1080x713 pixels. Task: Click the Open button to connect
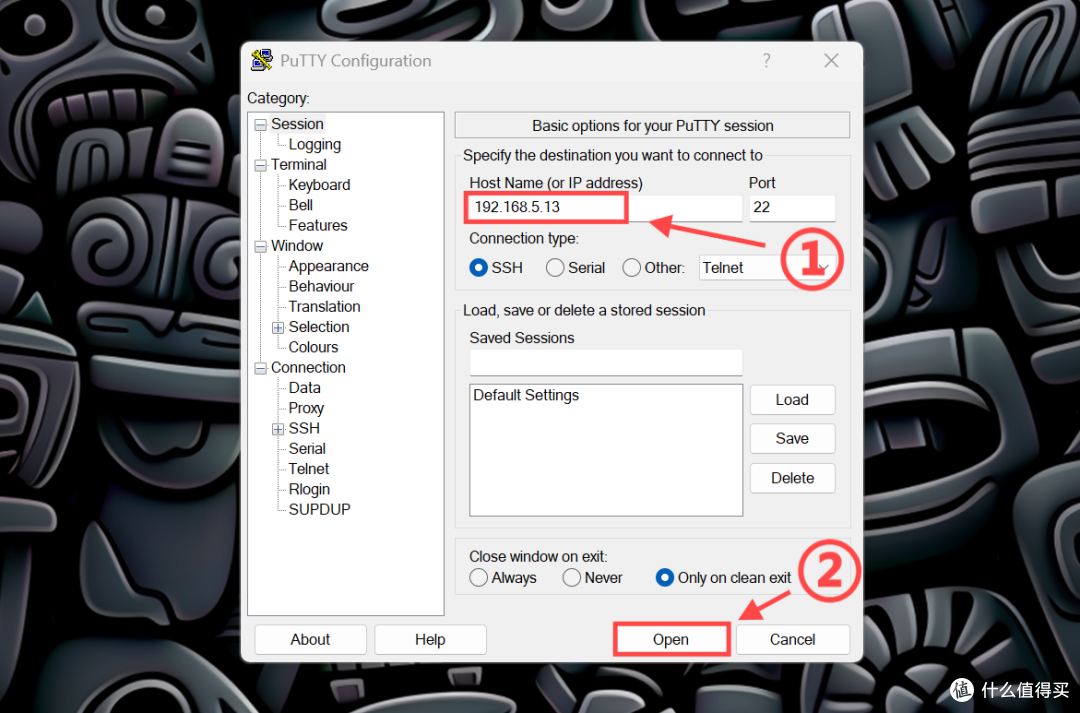click(671, 639)
